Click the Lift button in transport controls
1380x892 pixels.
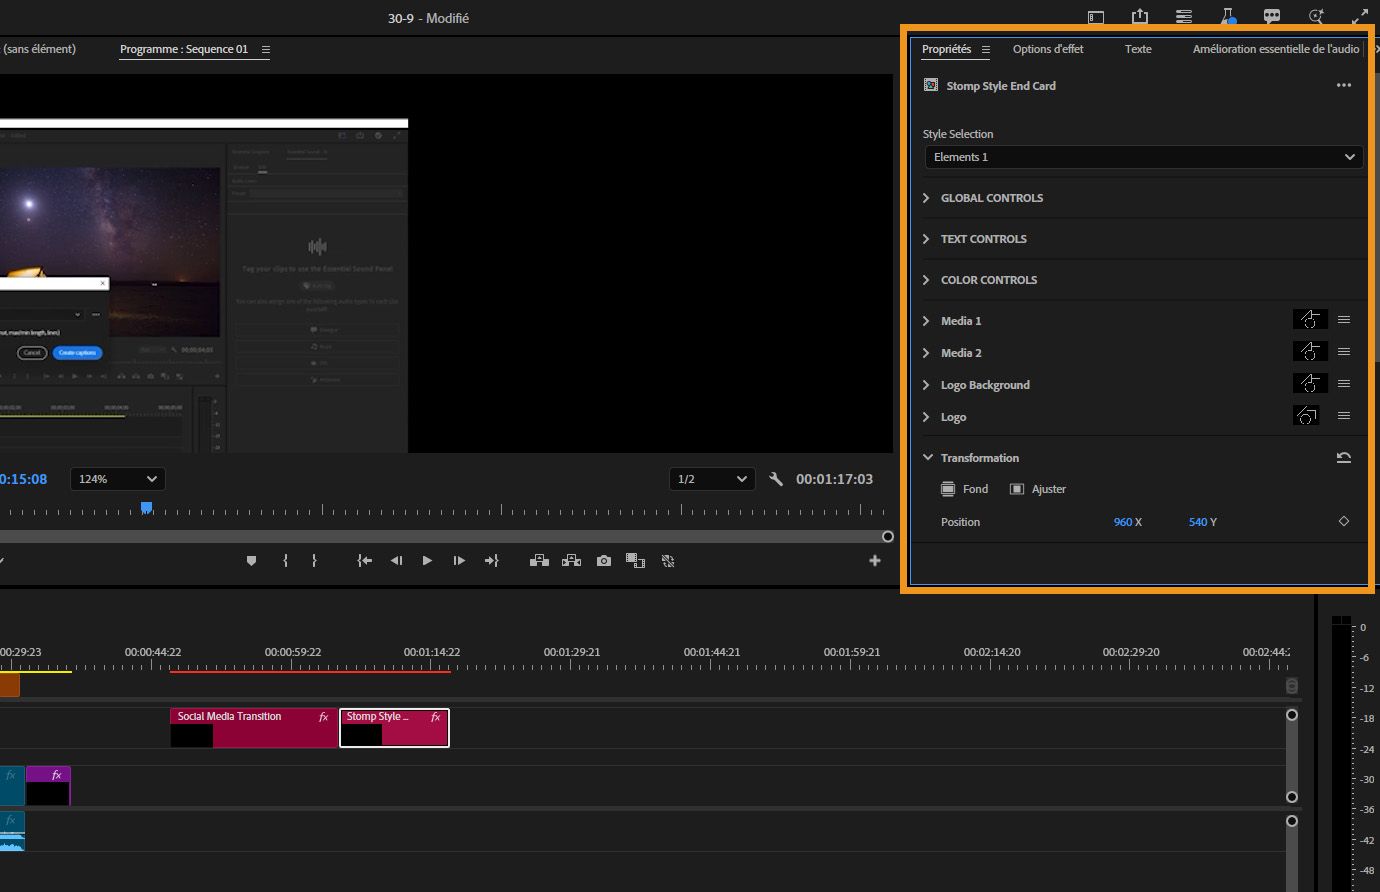pos(539,561)
